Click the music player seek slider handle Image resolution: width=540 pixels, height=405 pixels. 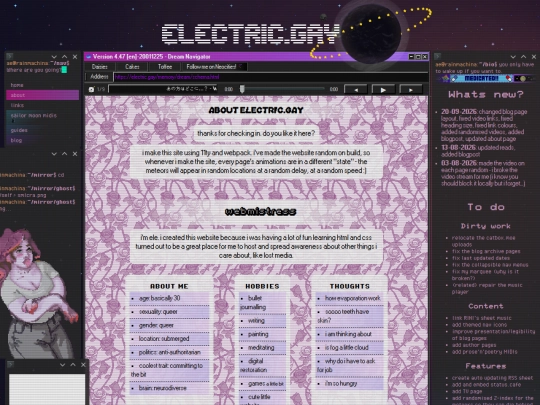242,89
